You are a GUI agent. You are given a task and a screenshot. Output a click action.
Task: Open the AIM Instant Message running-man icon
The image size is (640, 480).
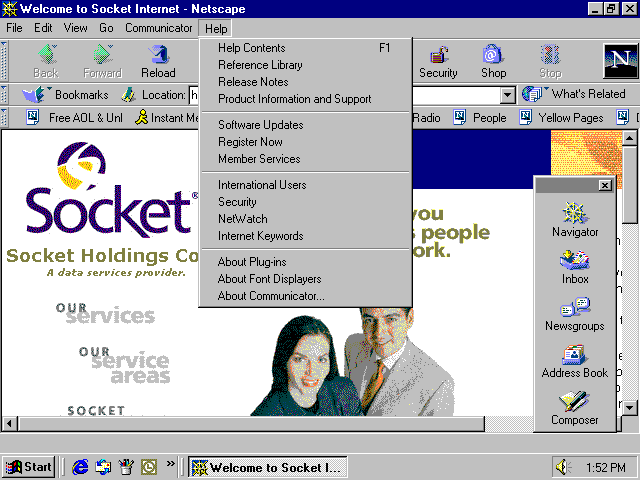(141, 118)
